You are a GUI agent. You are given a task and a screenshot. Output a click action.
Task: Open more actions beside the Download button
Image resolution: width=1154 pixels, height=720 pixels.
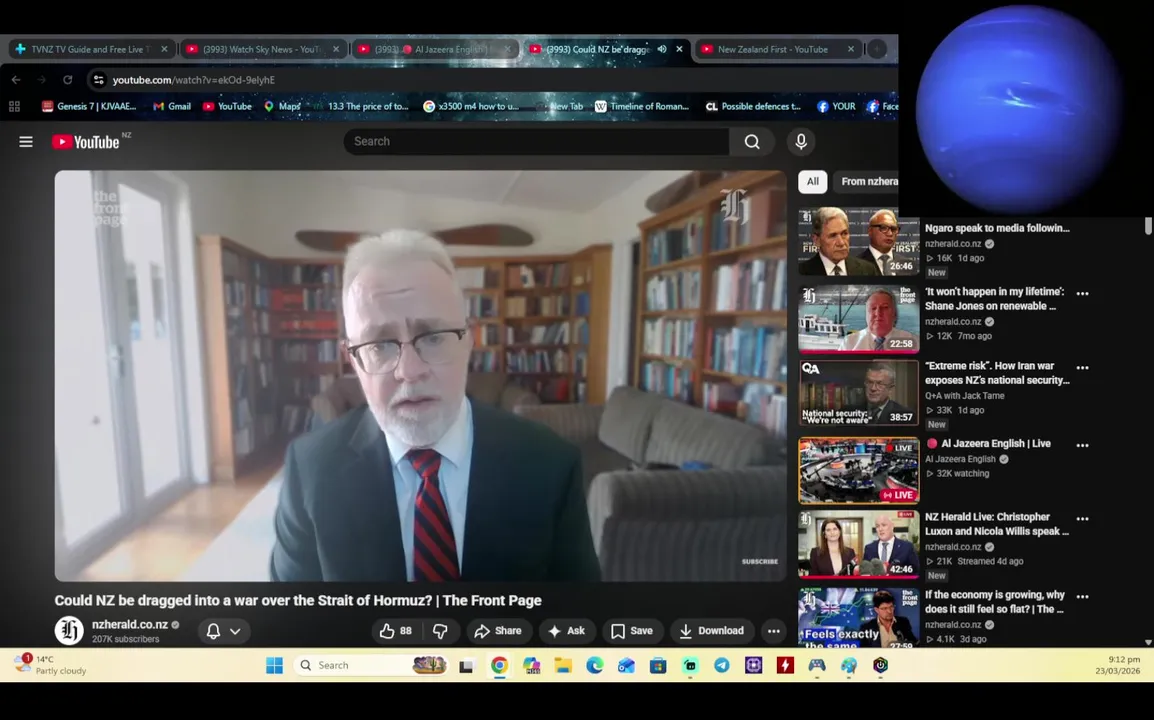point(774,631)
